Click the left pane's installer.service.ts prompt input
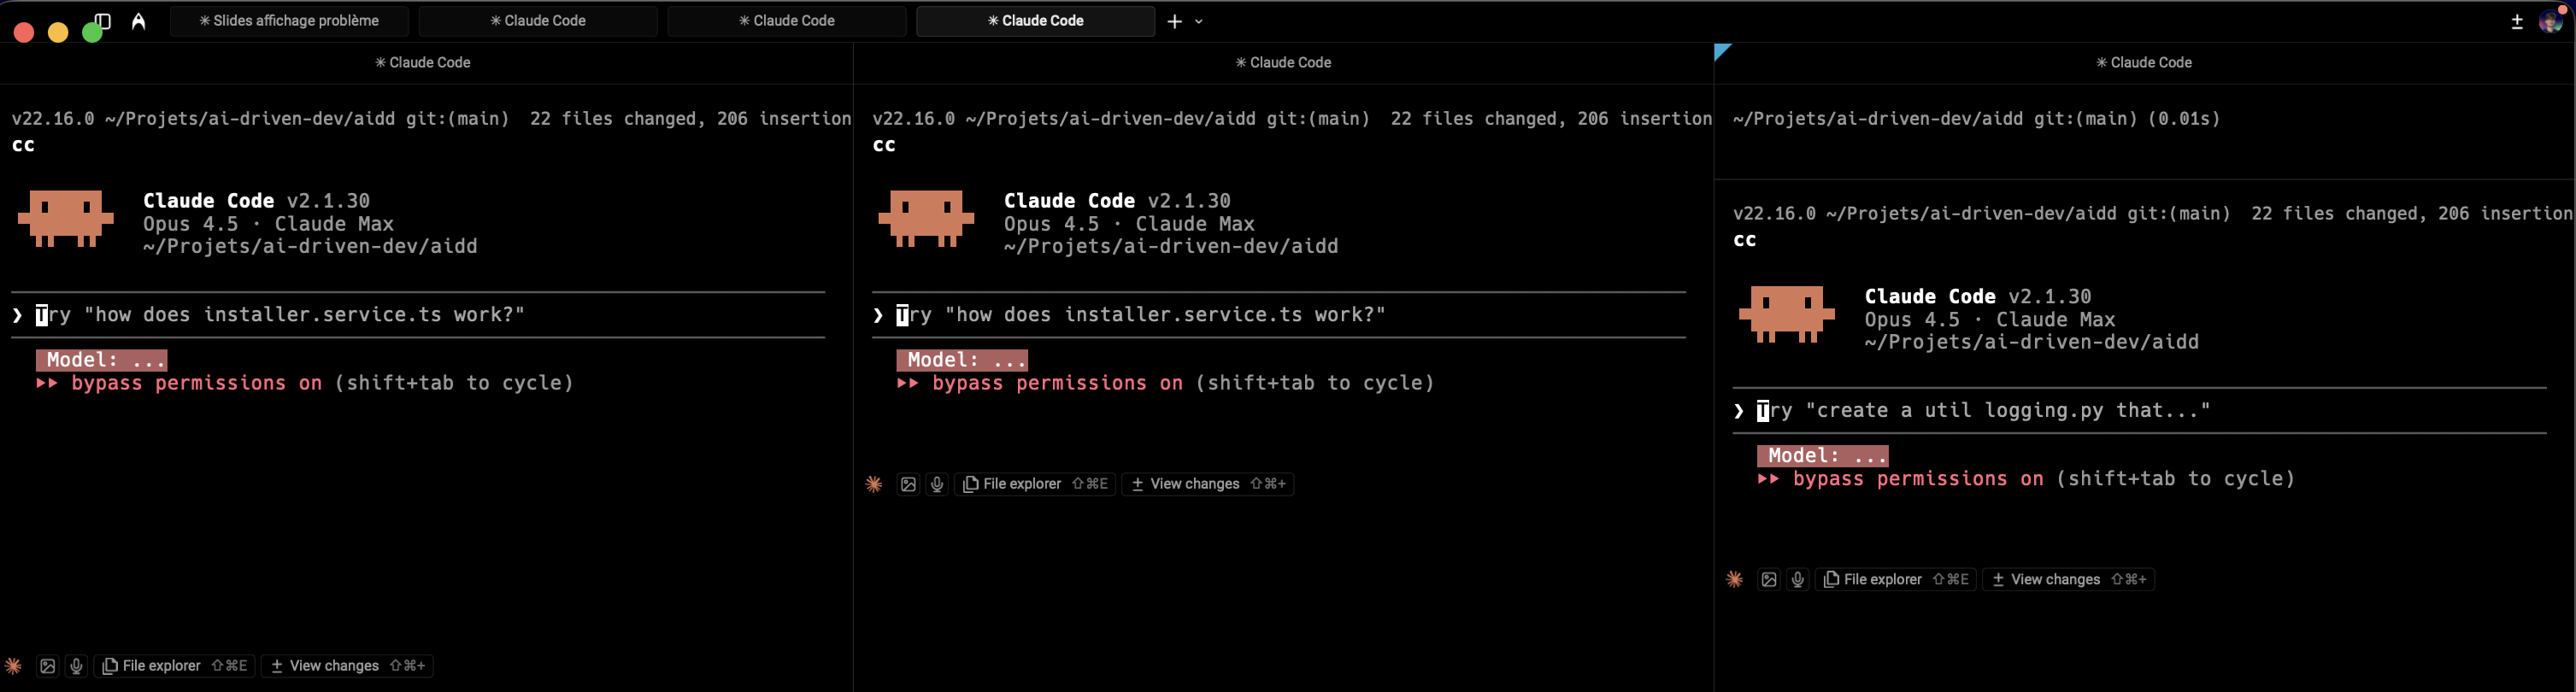The height and width of the screenshot is (692, 2576). 419,315
